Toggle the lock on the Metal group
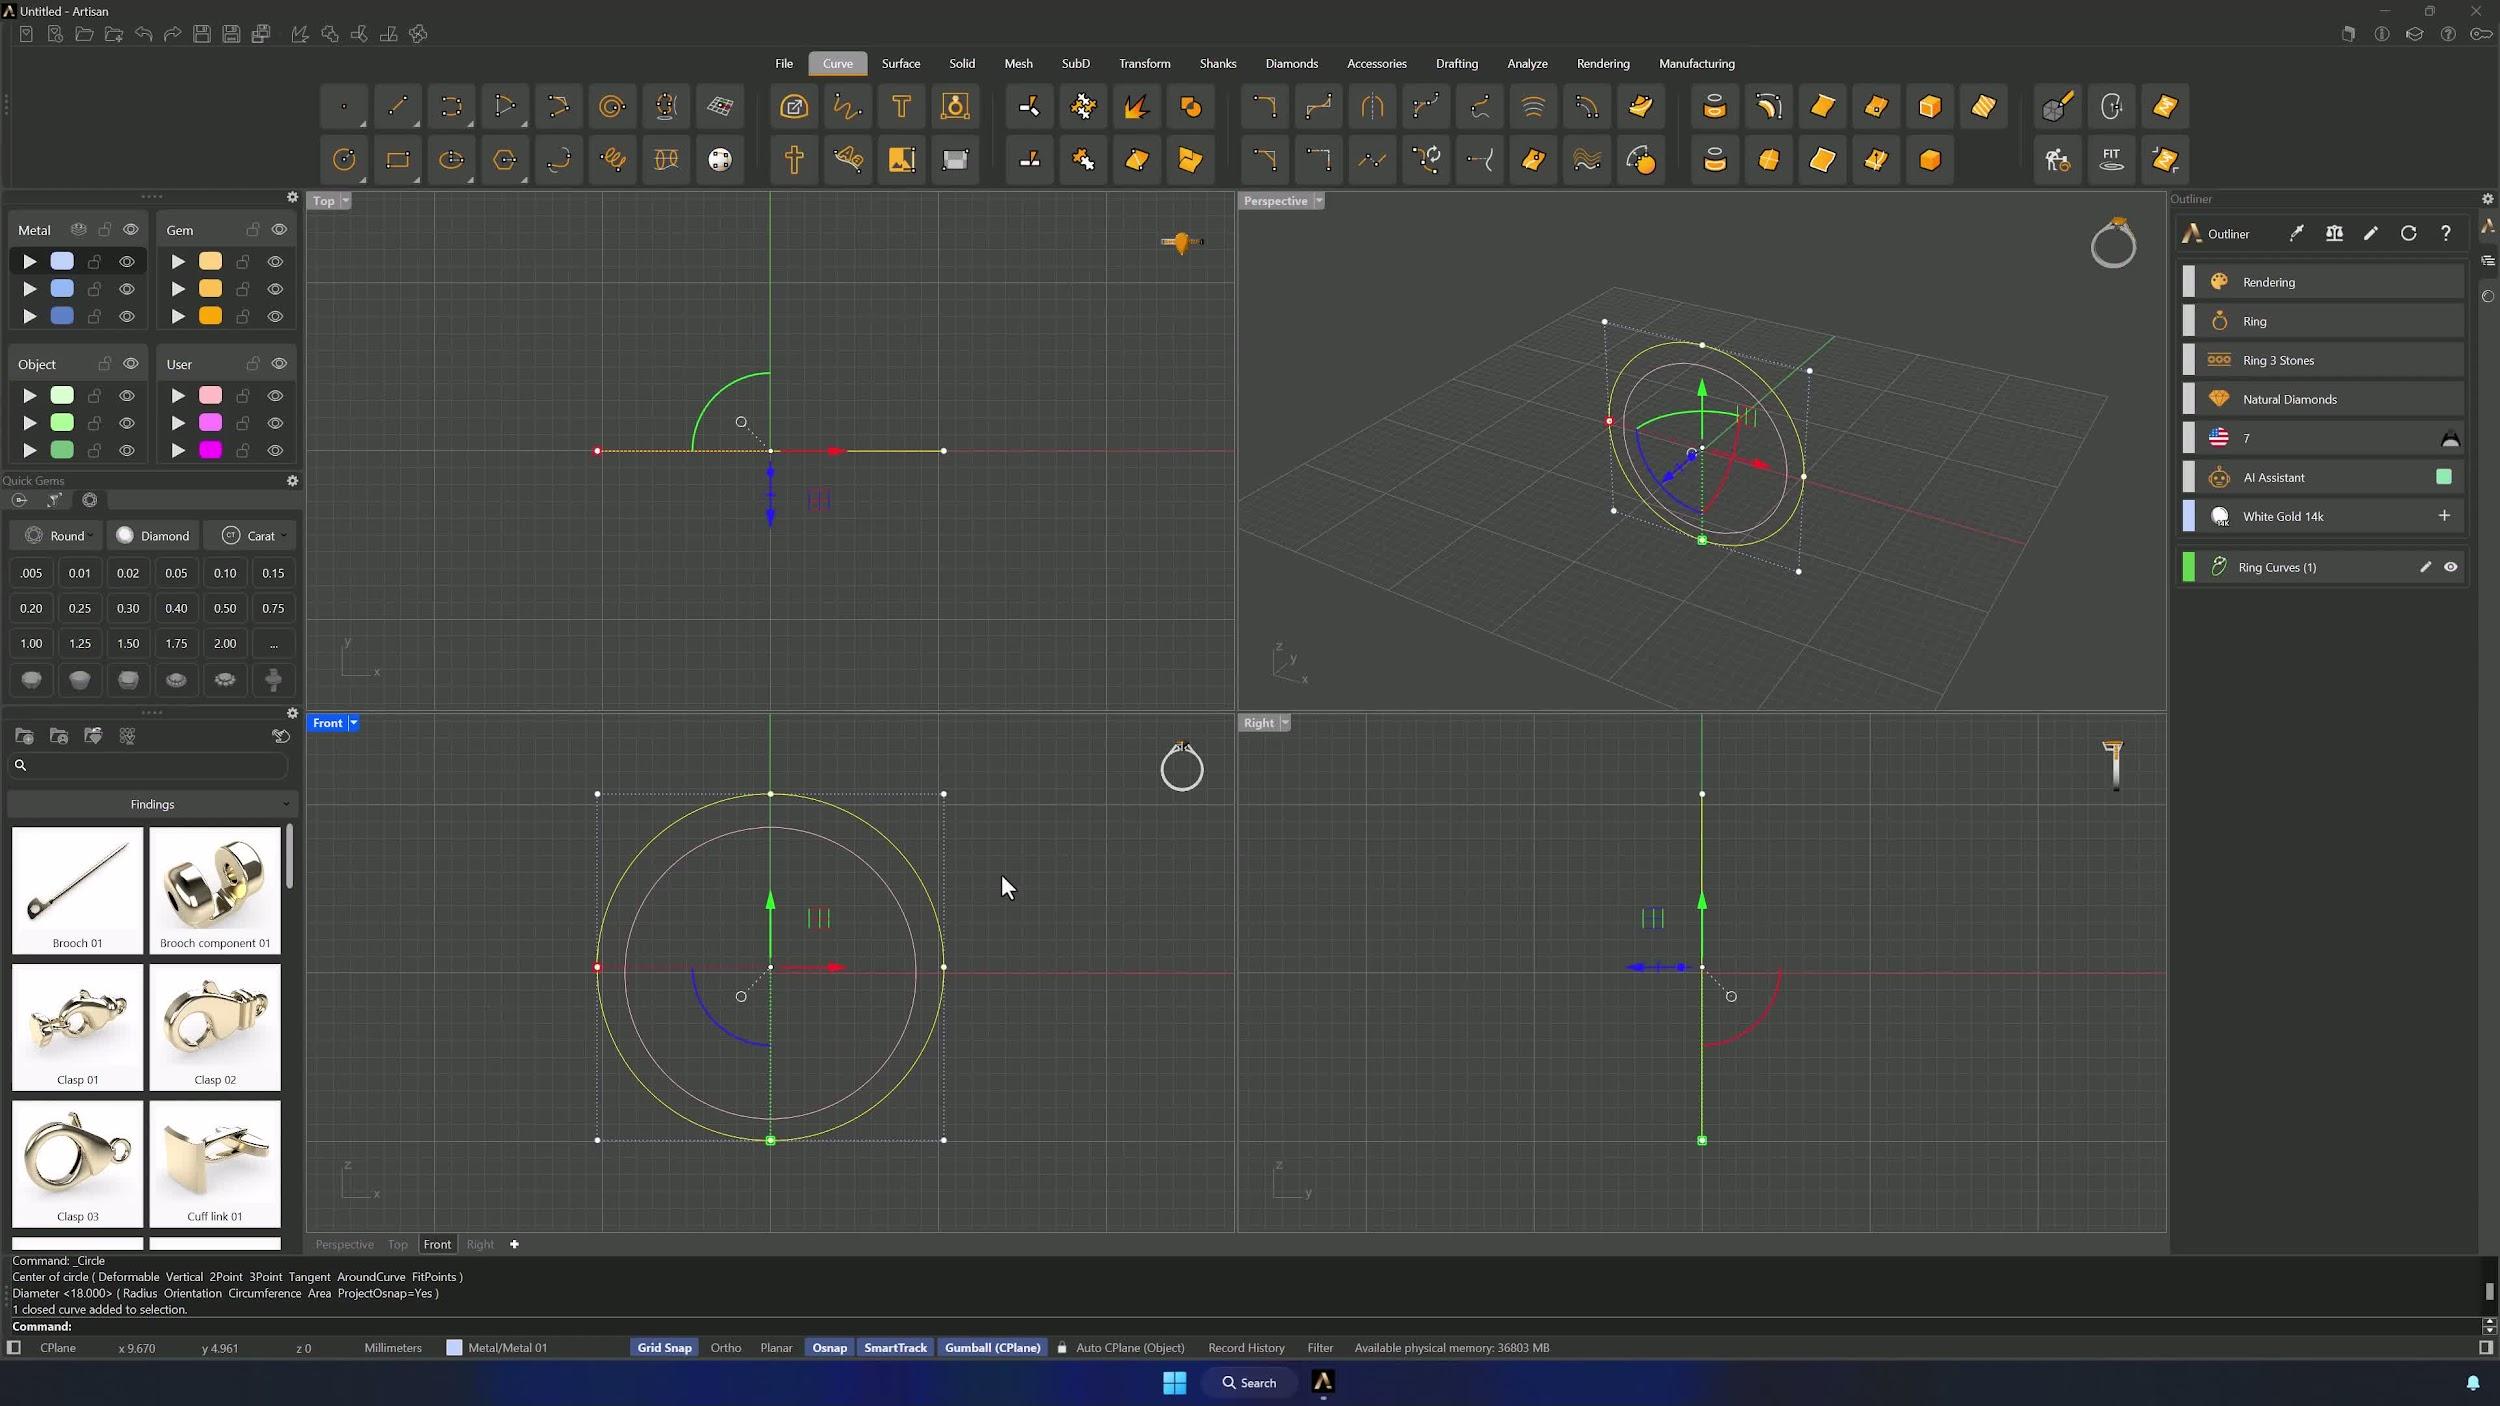This screenshot has height=1406, width=2500. 104,230
